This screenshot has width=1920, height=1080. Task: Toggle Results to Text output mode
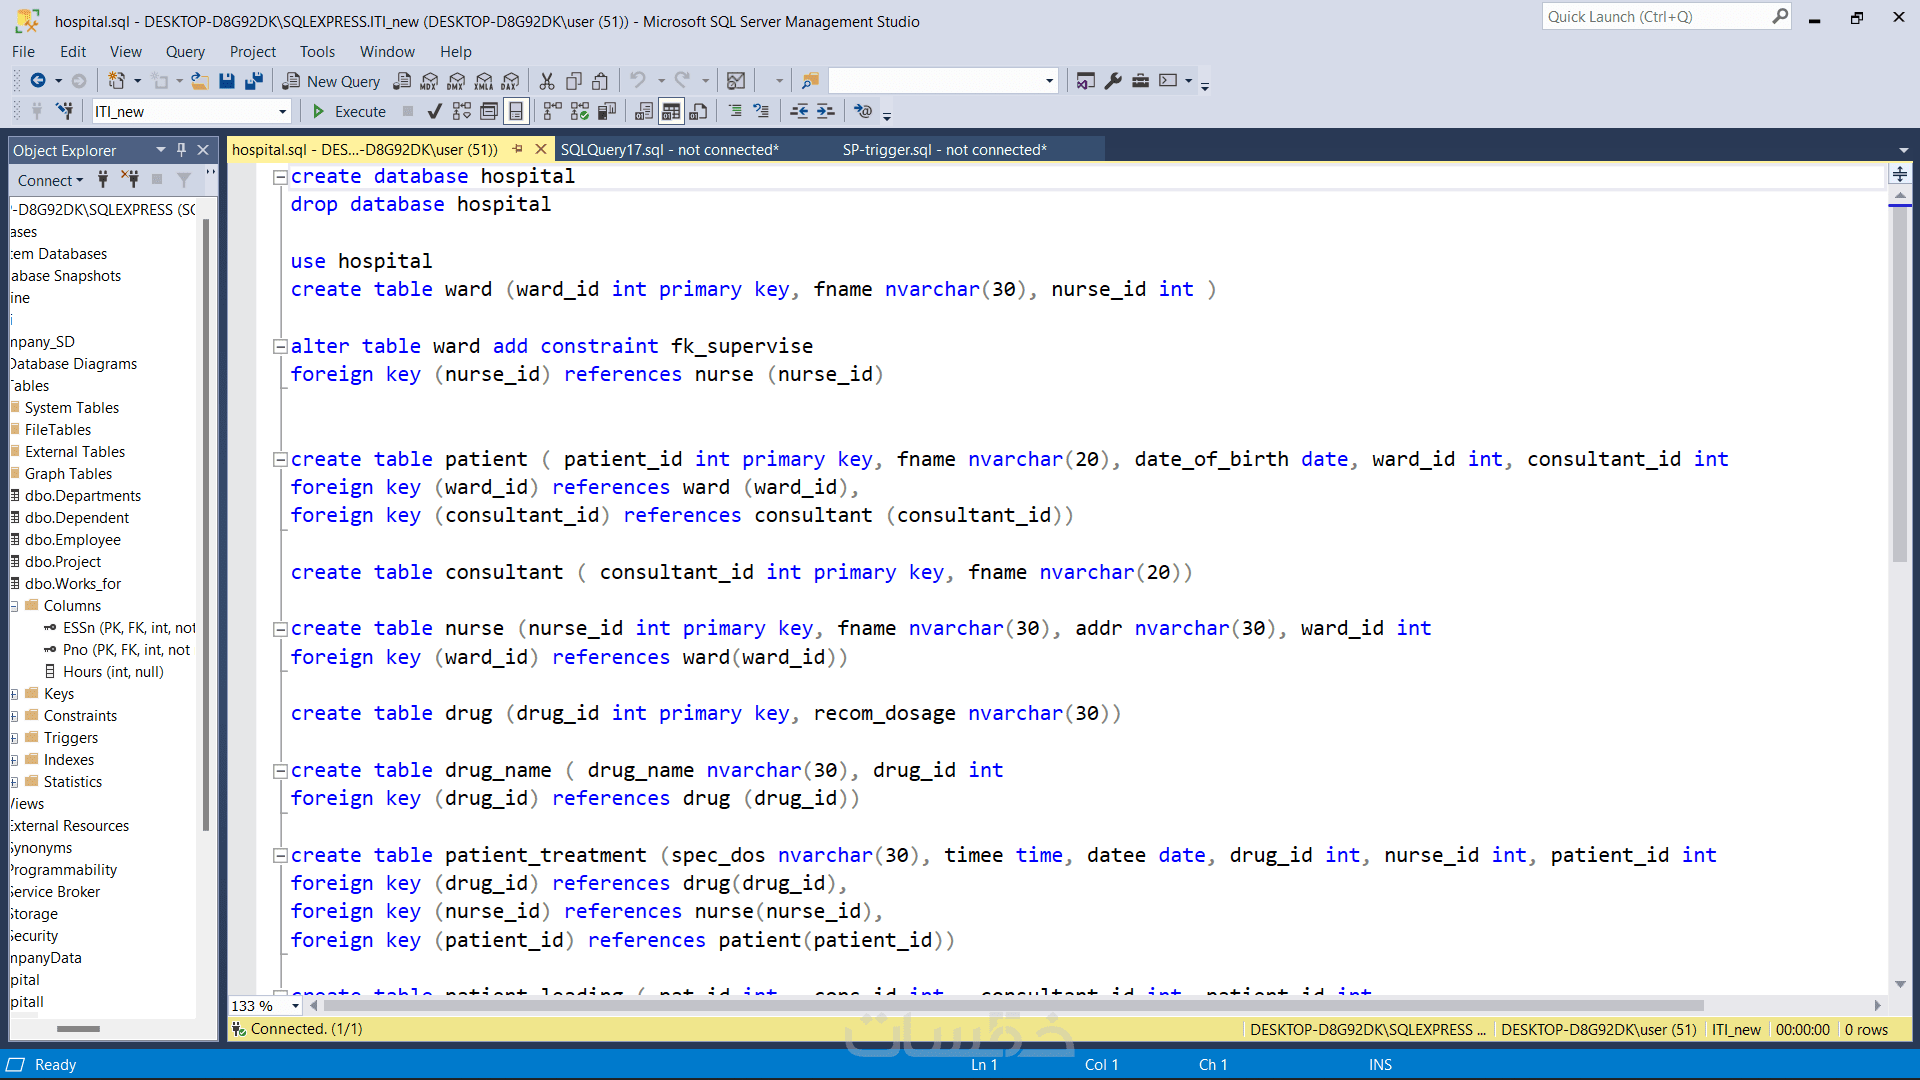[644, 111]
